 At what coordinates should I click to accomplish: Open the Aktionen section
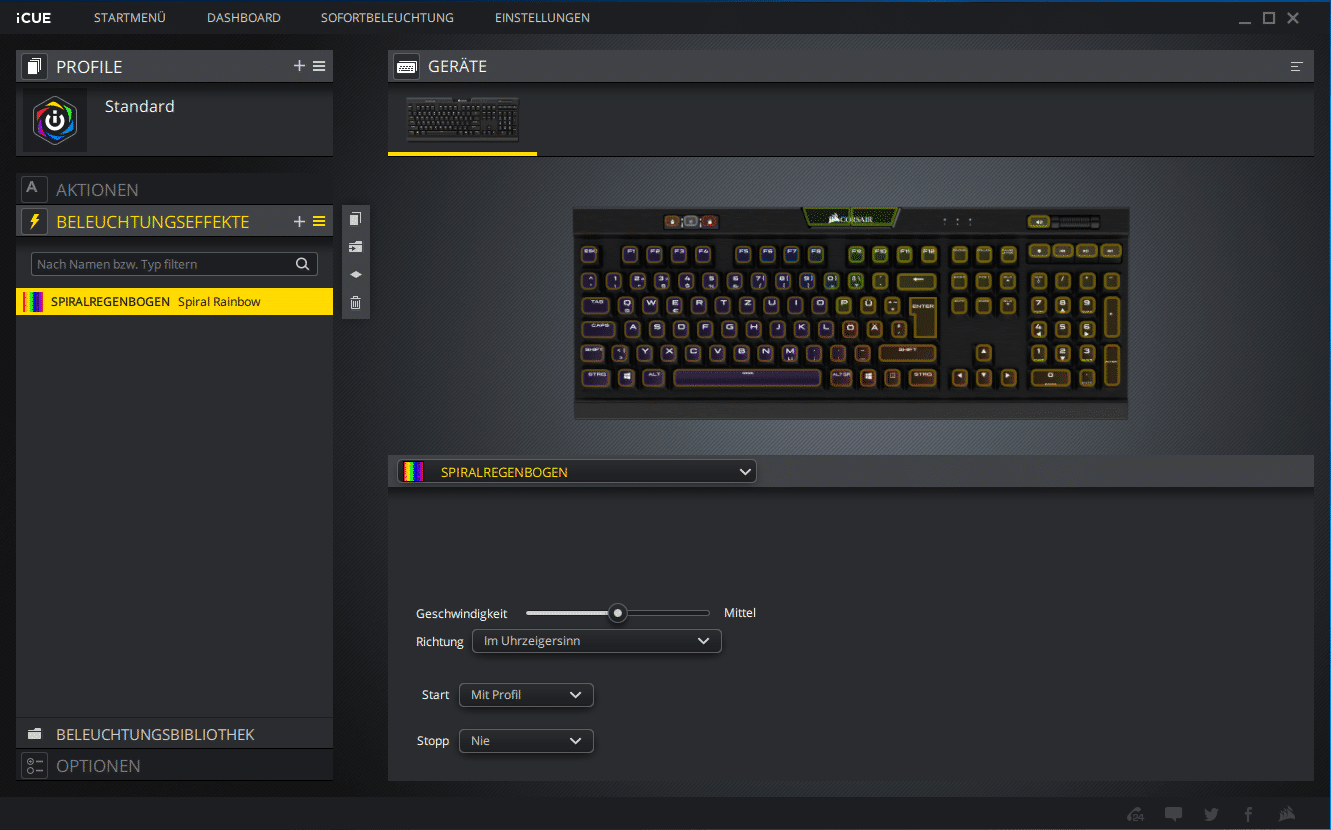[x=97, y=189]
